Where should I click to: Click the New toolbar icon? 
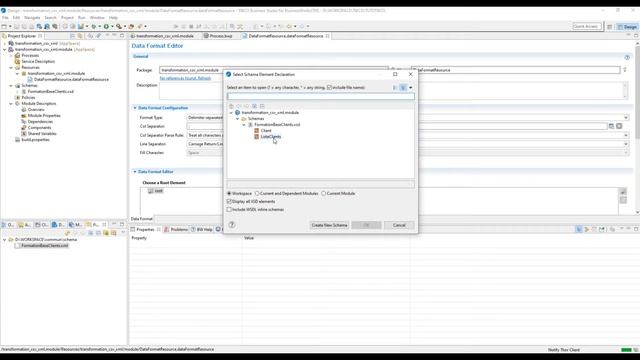(x=4, y=27)
